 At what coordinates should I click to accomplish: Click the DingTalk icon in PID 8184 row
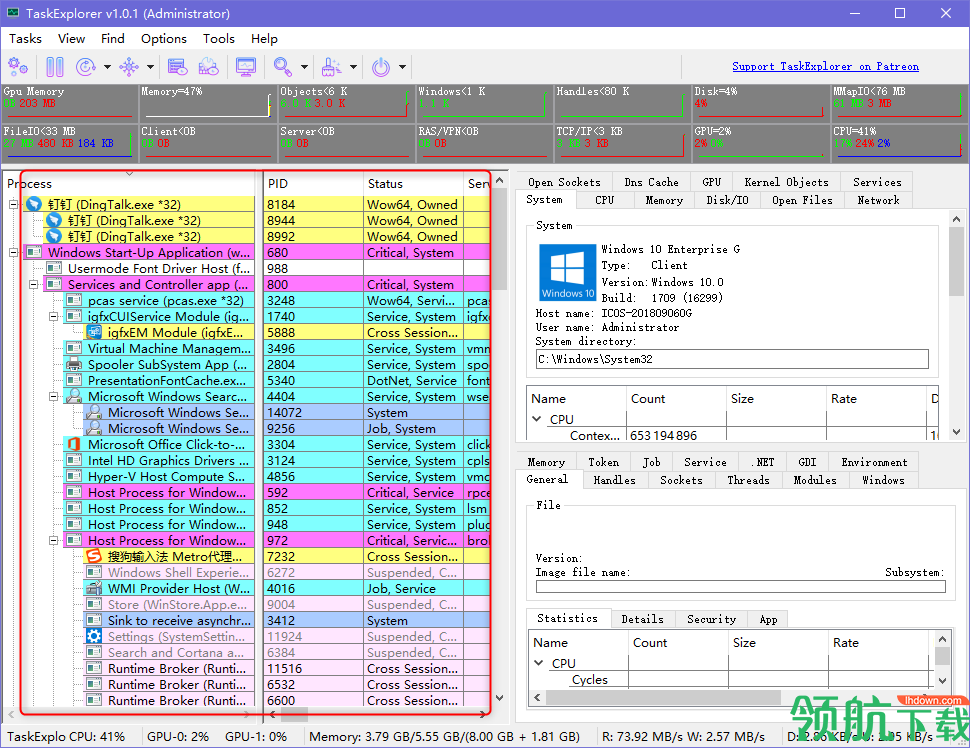pyautogui.click(x=34, y=204)
